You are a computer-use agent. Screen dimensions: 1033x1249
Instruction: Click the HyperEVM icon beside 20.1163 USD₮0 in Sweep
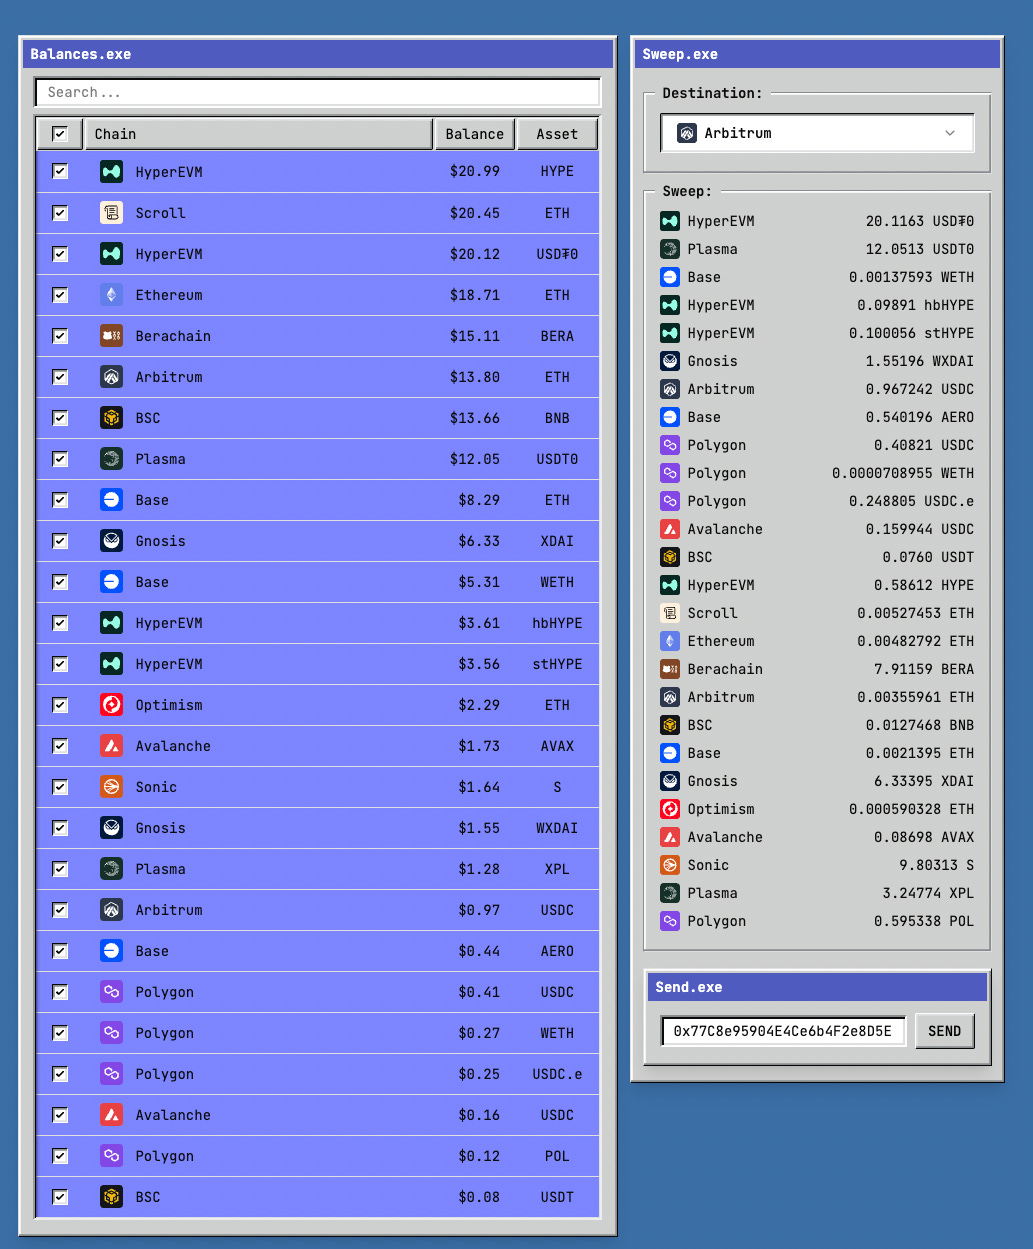click(670, 221)
